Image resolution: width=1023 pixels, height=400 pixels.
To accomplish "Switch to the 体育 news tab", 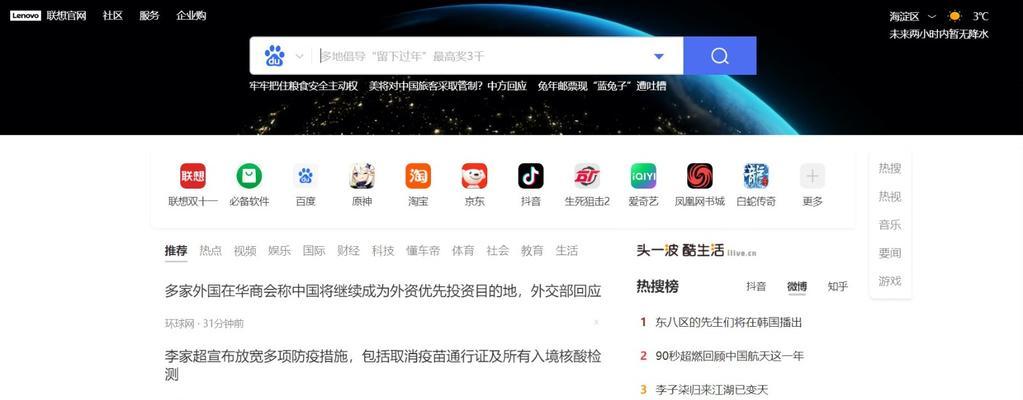I will (x=463, y=251).
